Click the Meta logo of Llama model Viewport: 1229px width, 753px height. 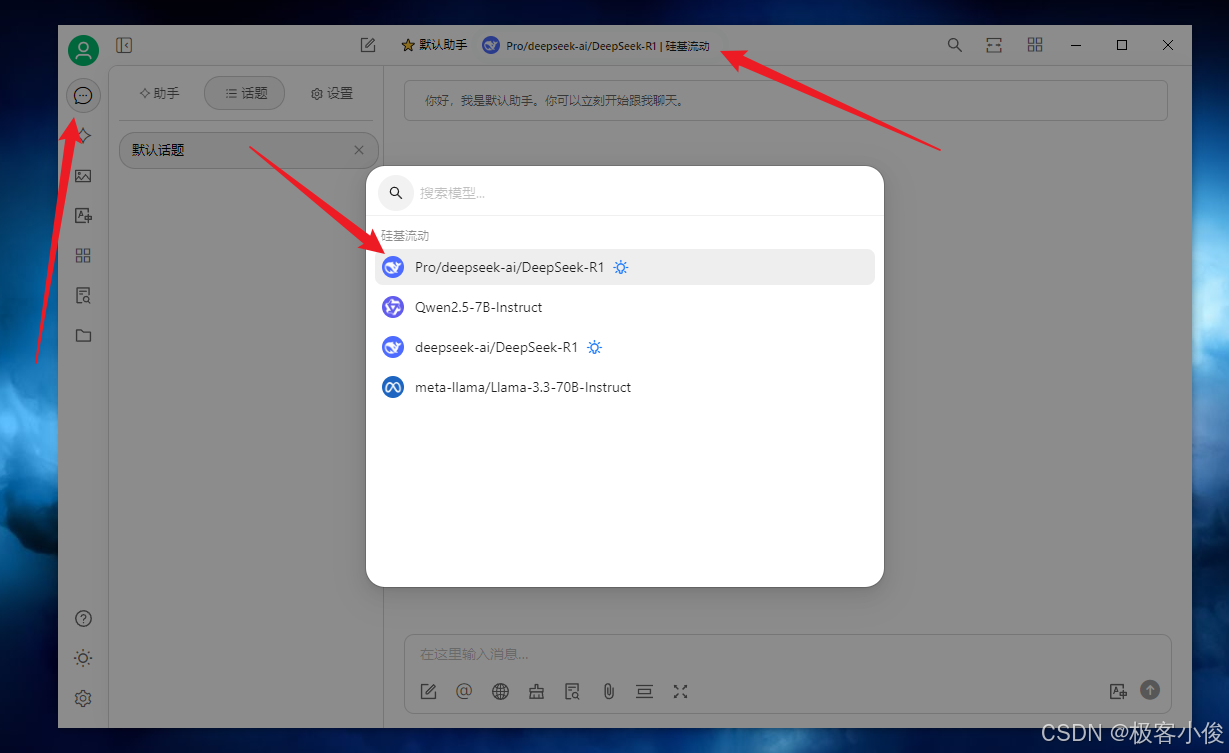393,387
